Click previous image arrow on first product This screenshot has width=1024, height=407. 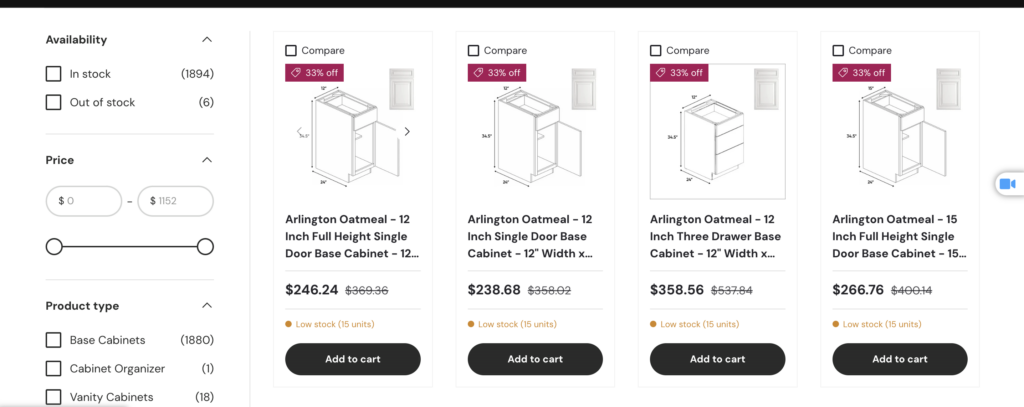[298, 131]
